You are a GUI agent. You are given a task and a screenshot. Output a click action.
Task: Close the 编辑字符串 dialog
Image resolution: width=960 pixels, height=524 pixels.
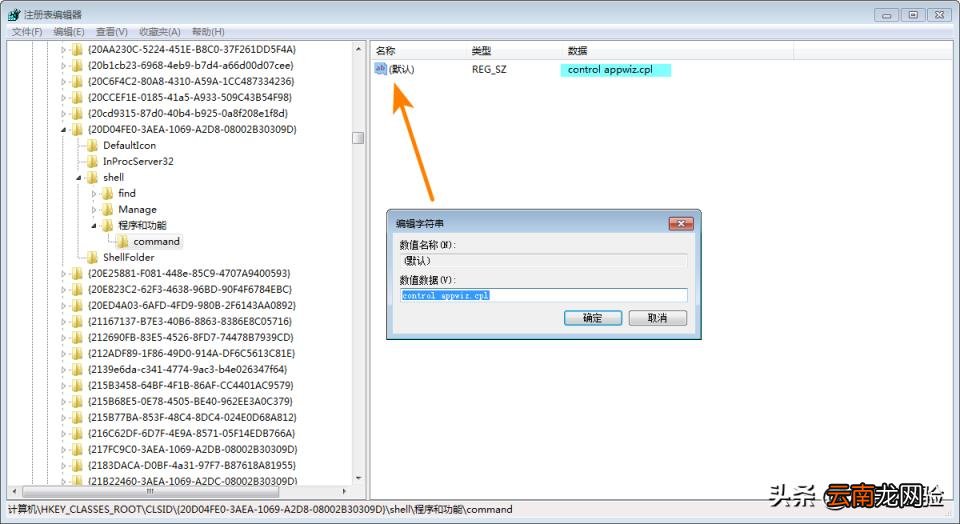point(681,223)
